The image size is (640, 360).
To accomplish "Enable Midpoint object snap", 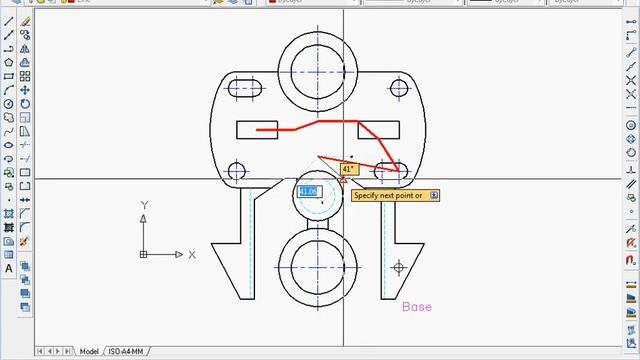I will [631, 67].
